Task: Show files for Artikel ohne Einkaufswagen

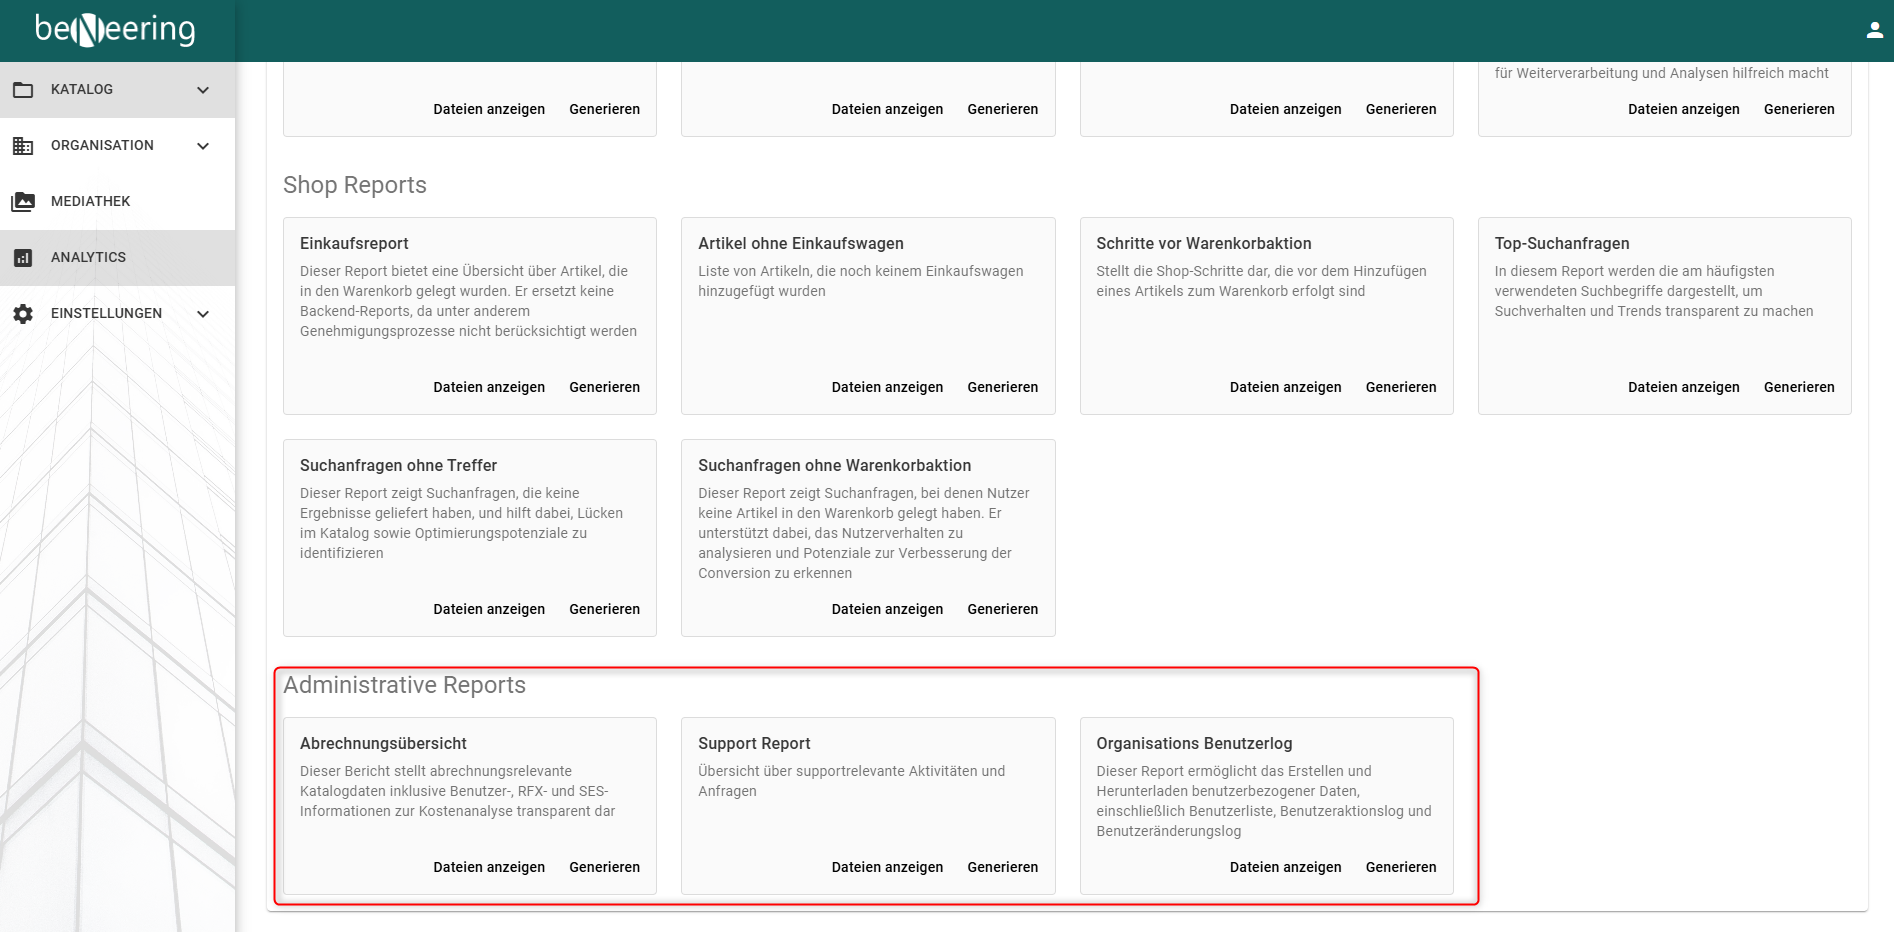Action: click(887, 387)
